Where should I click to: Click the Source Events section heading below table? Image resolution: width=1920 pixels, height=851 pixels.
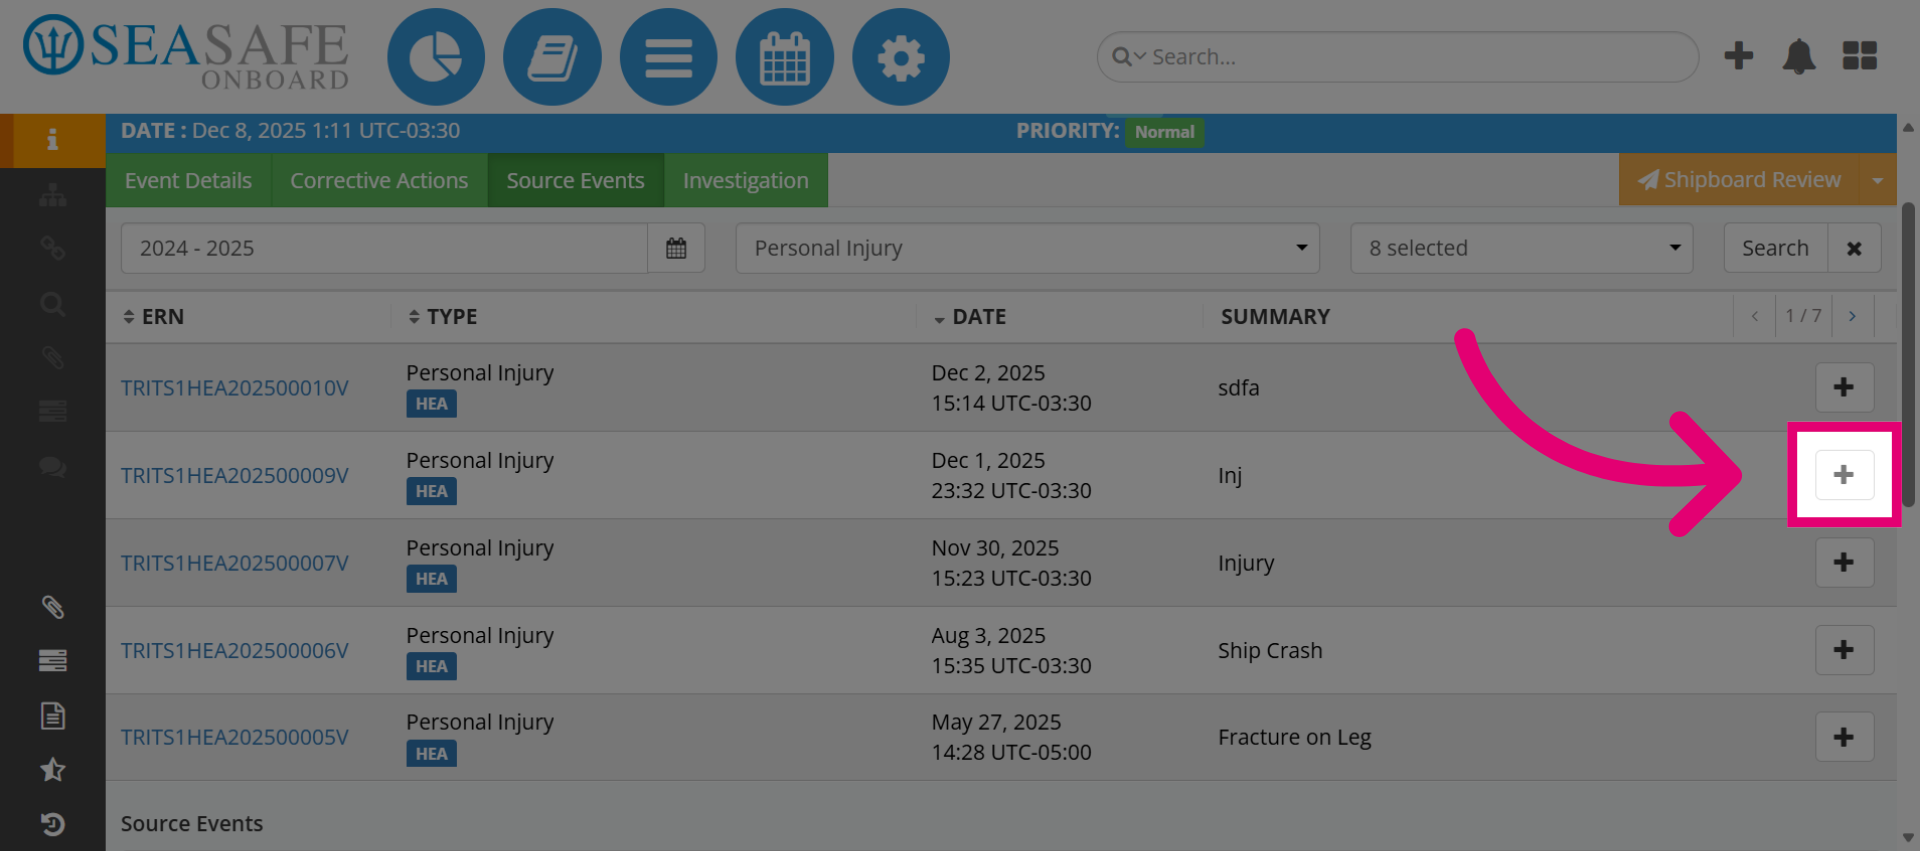tap(192, 824)
